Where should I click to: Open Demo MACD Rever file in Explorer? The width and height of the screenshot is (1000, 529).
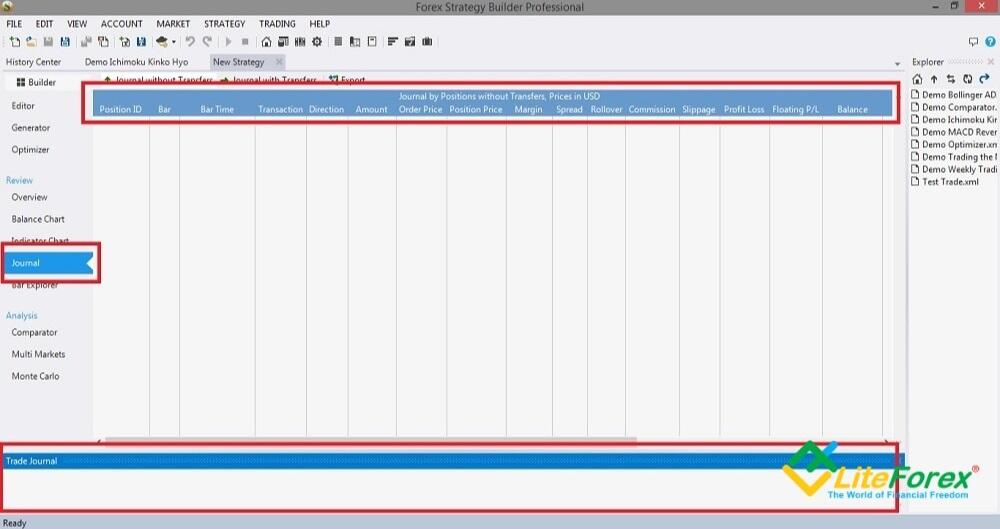954,132
